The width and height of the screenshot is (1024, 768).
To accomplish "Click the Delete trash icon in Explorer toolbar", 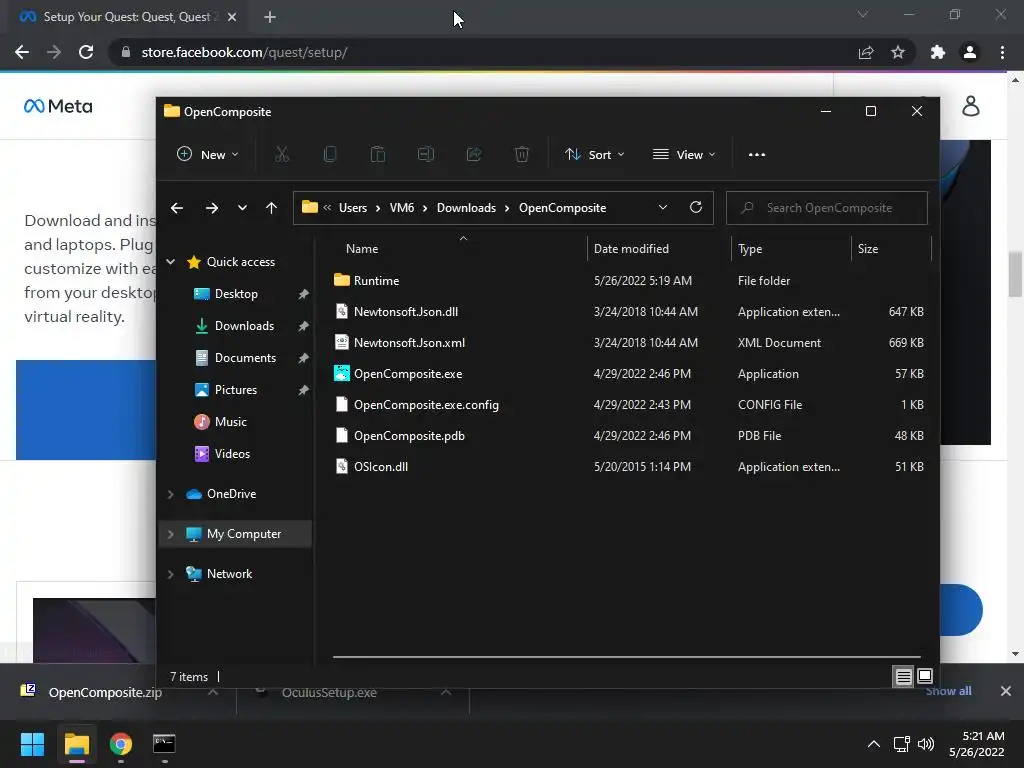I will pos(521,155).
